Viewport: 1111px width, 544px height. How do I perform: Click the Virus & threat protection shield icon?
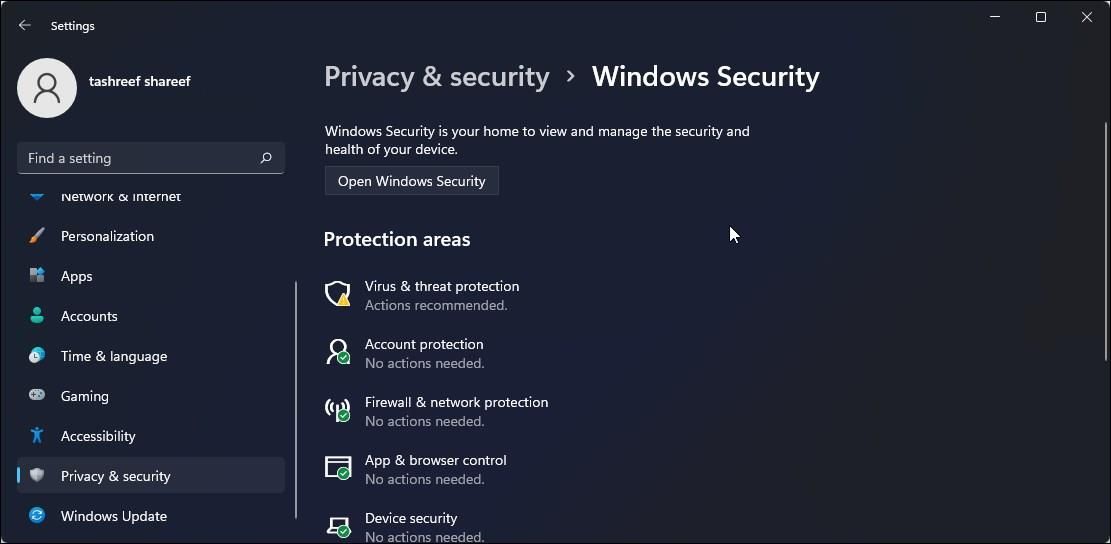click(x=338, y=294)
